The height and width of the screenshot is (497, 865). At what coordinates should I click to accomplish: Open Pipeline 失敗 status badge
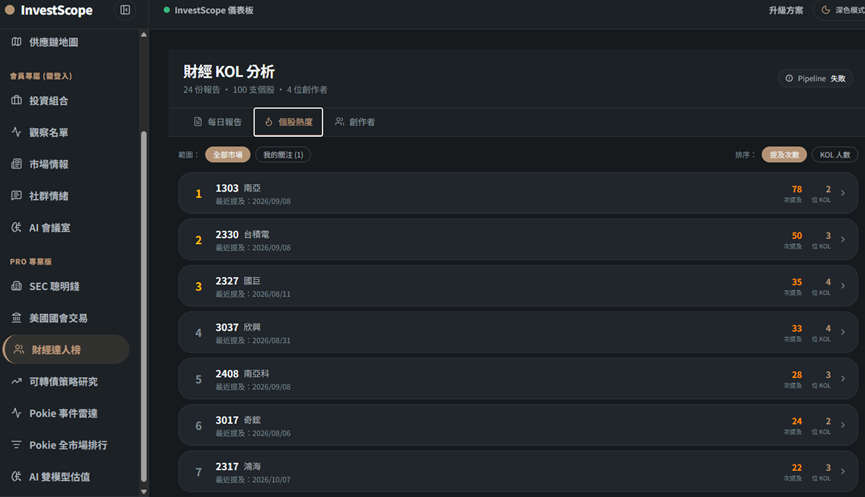pyautogui.click(x=815, y=78)
